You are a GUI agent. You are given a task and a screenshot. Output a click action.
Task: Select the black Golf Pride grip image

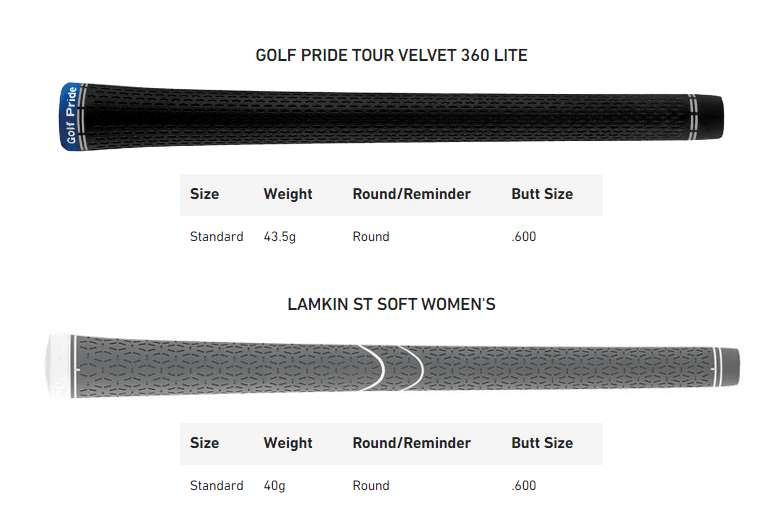391,116
